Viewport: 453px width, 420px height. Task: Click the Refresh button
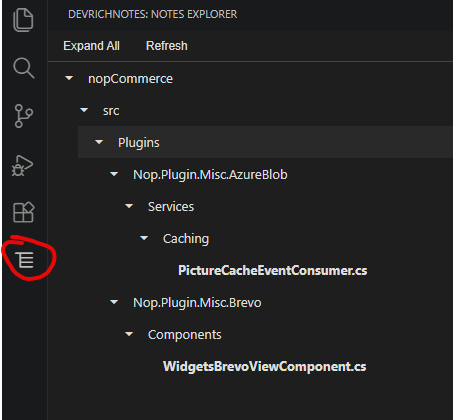[x=167, y=46]
